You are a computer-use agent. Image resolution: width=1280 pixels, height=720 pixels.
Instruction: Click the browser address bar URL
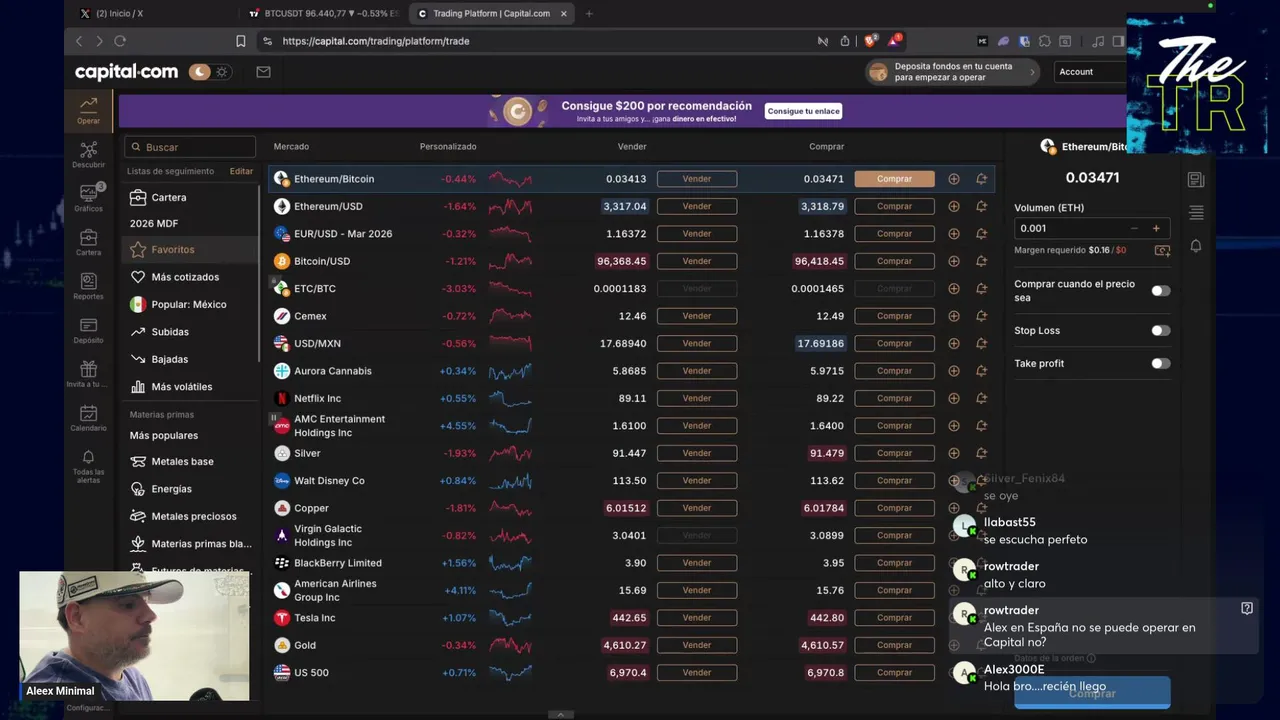coord(376,41)
